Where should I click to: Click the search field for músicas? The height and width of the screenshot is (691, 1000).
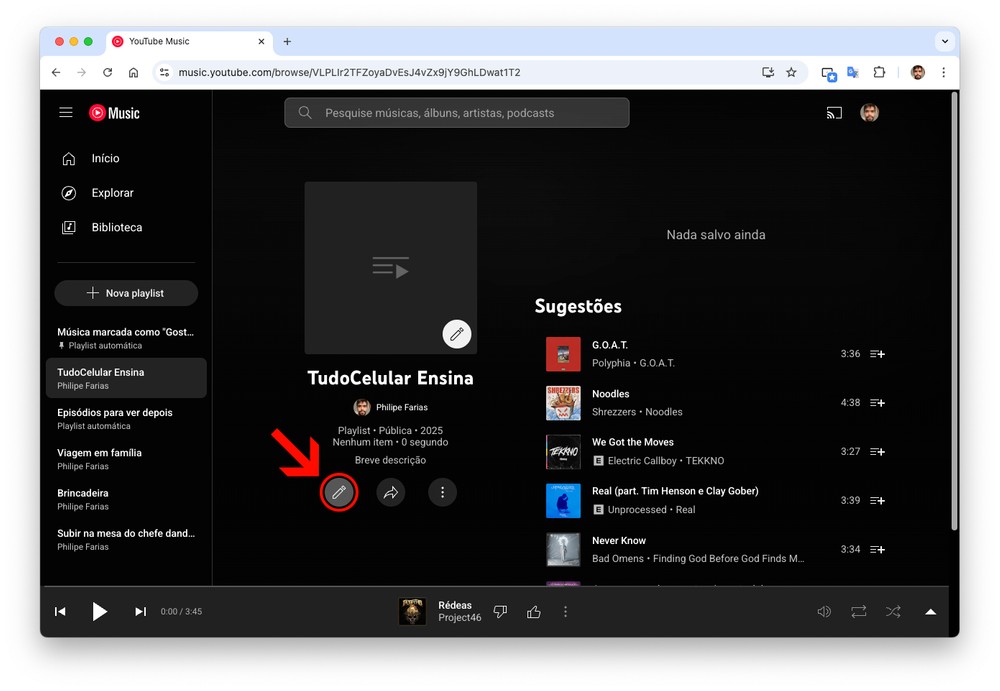pos(457,113)
